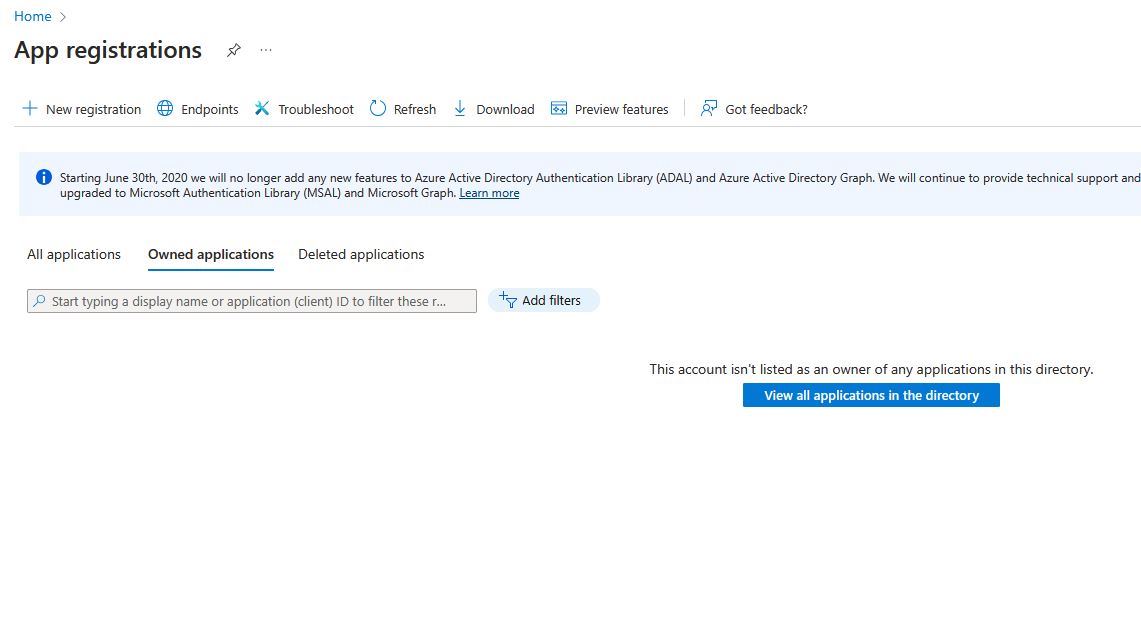Open the ellipsis more options menu
This screenshot has height=619, width=1141.
(266, 50)
